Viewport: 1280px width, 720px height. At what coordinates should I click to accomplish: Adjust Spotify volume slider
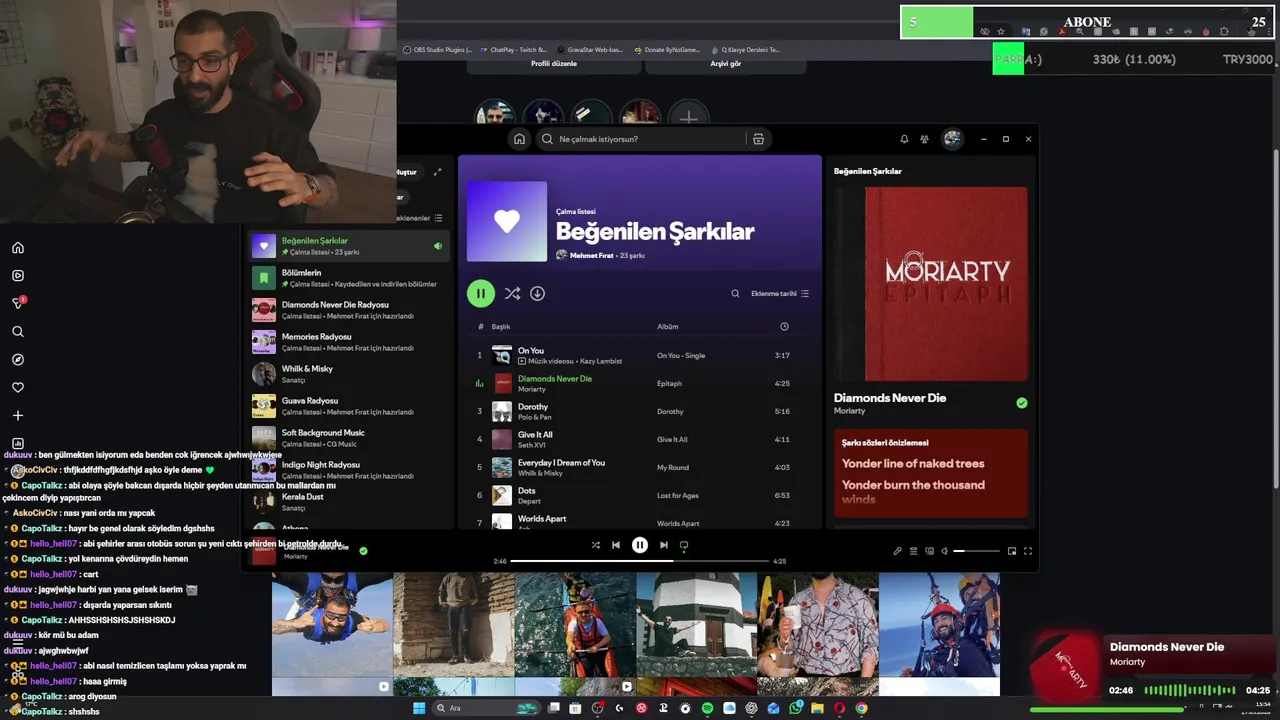click(x=976, y=551)
